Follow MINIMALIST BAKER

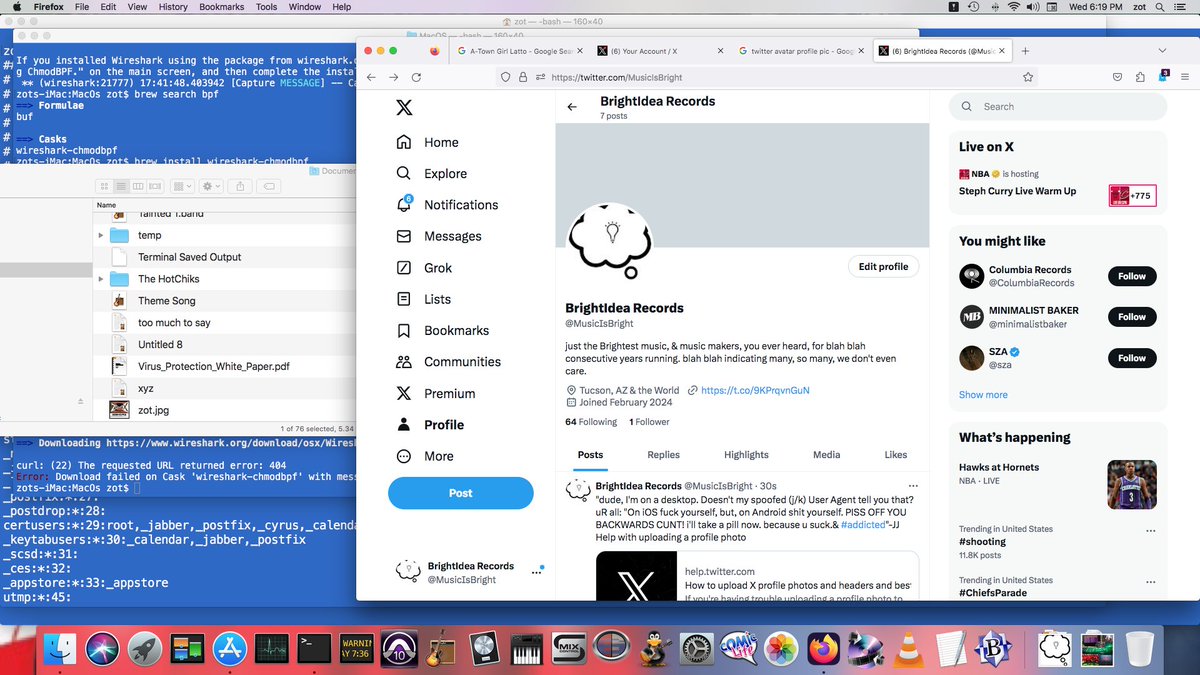(1132, 317)
